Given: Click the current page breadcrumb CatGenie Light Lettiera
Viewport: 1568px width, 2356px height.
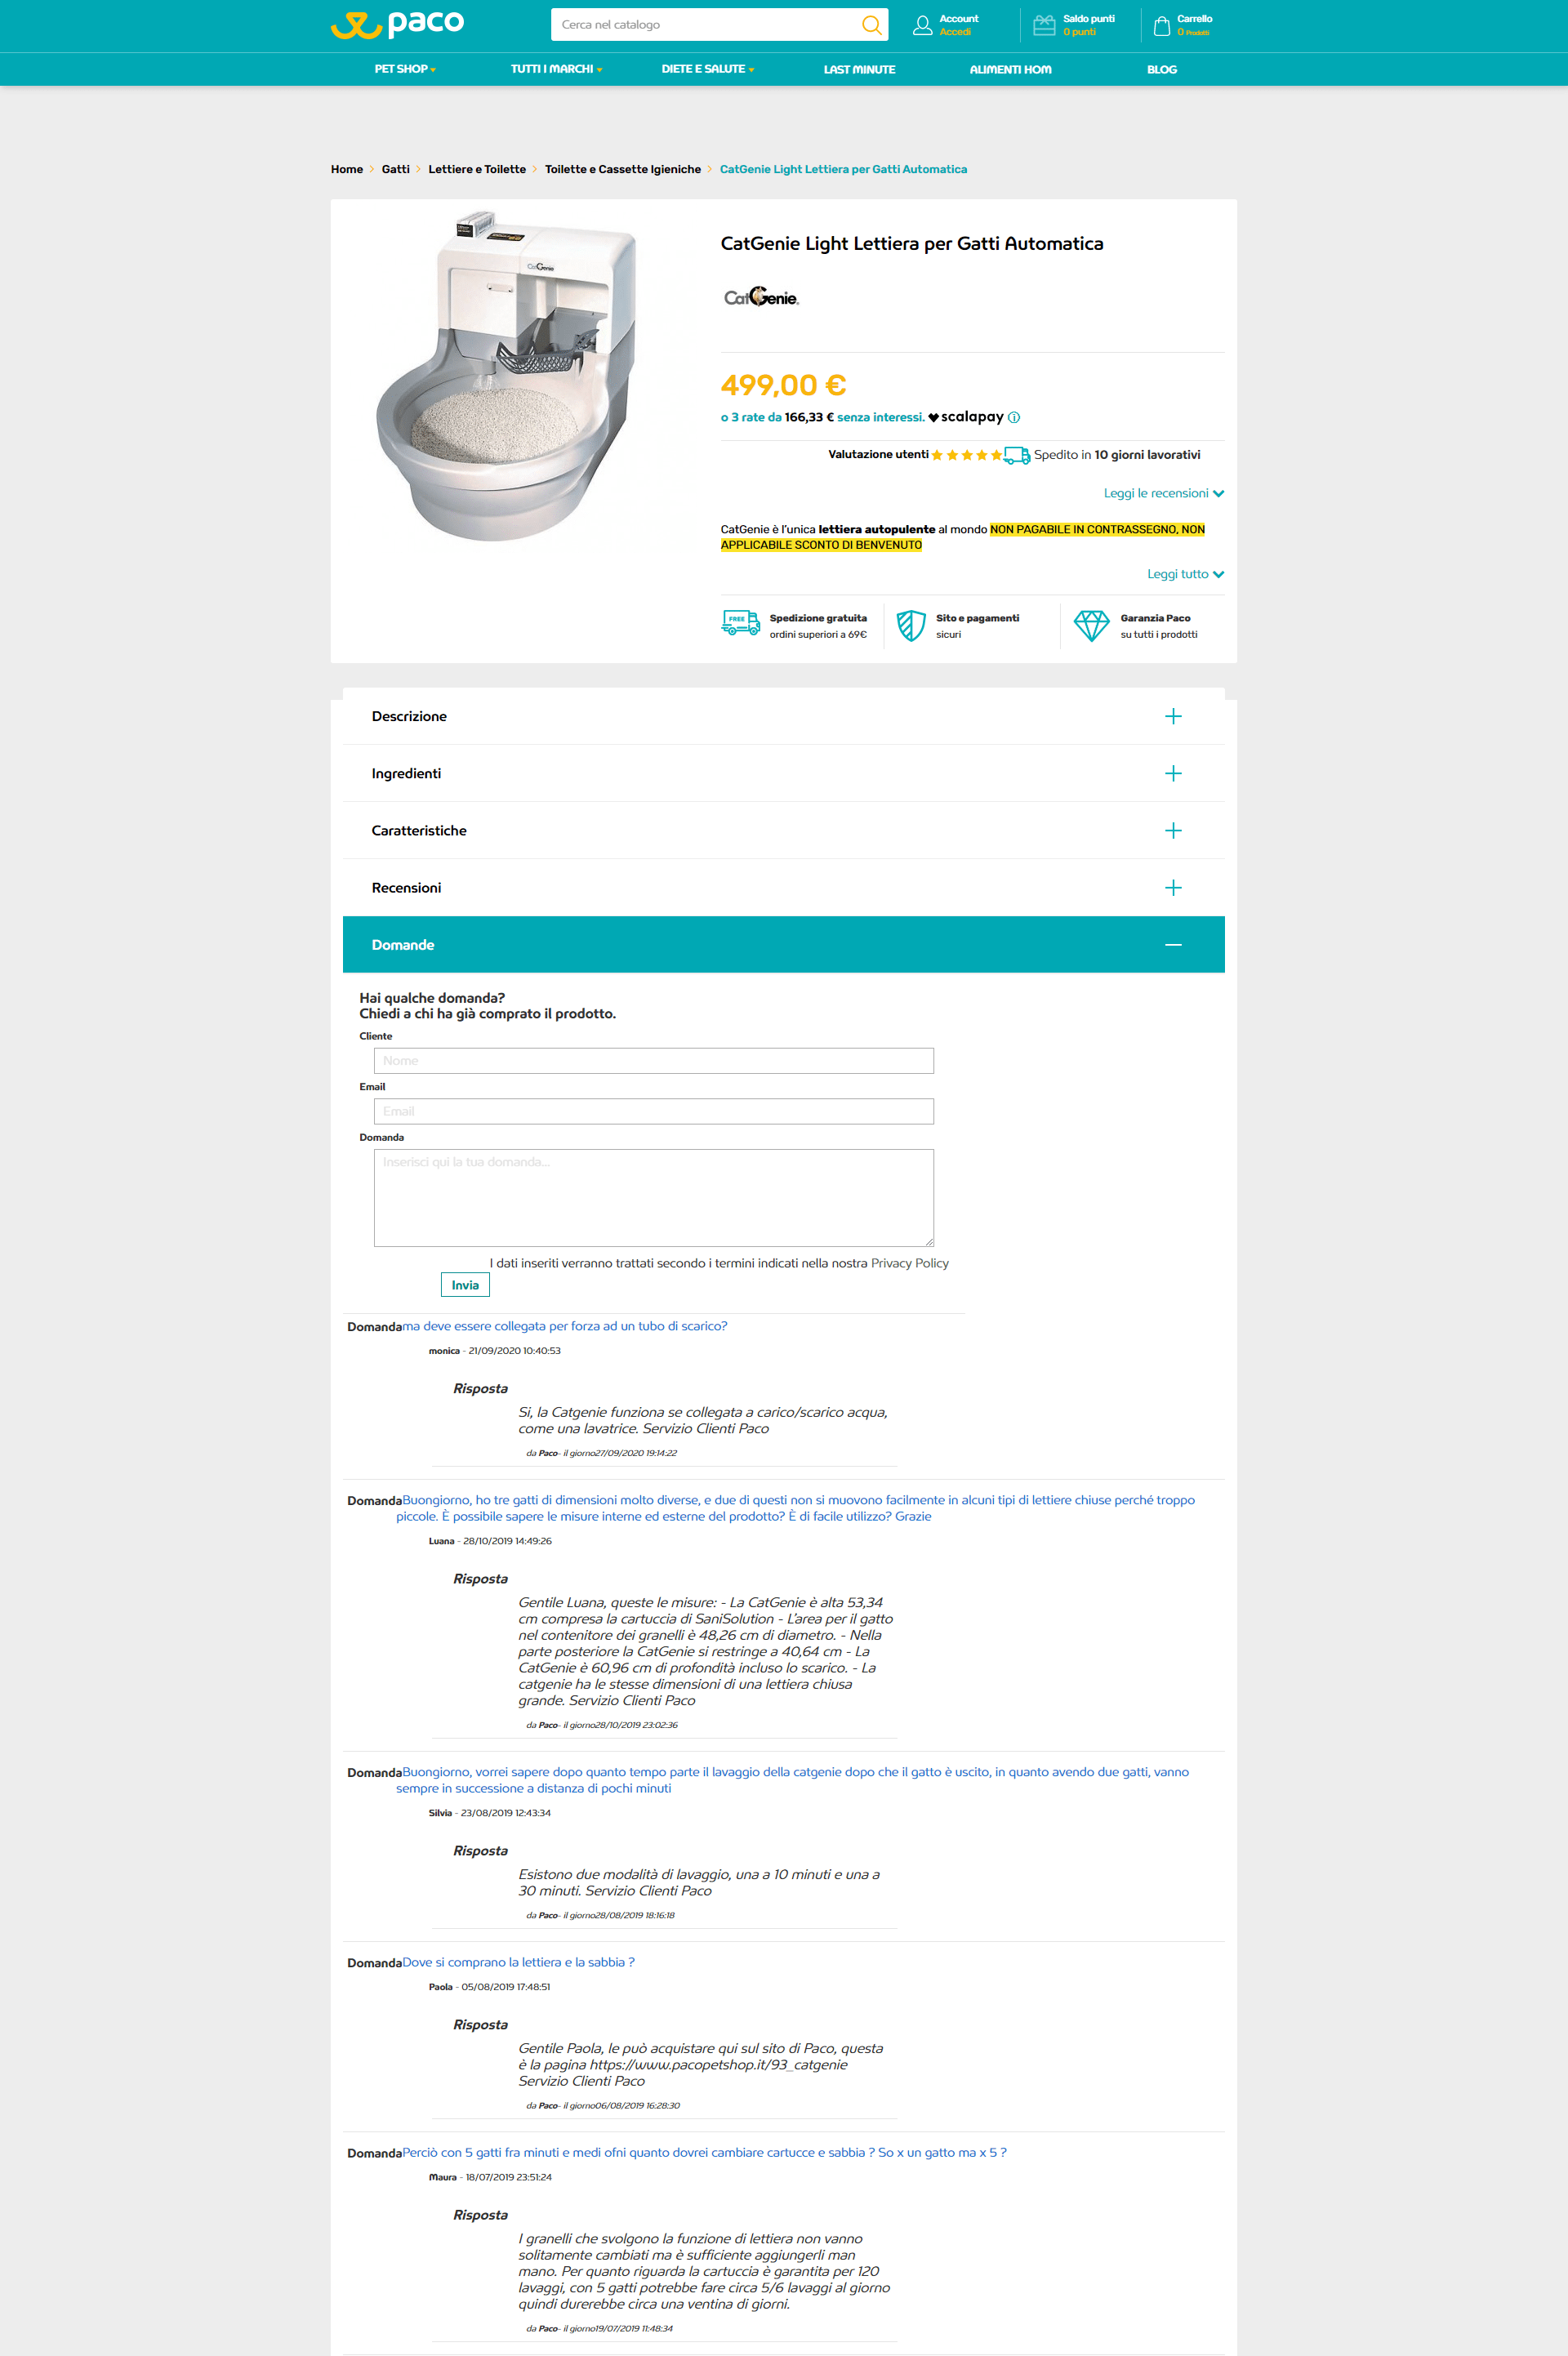Looking at the screenshot, I should pos(843,169).
